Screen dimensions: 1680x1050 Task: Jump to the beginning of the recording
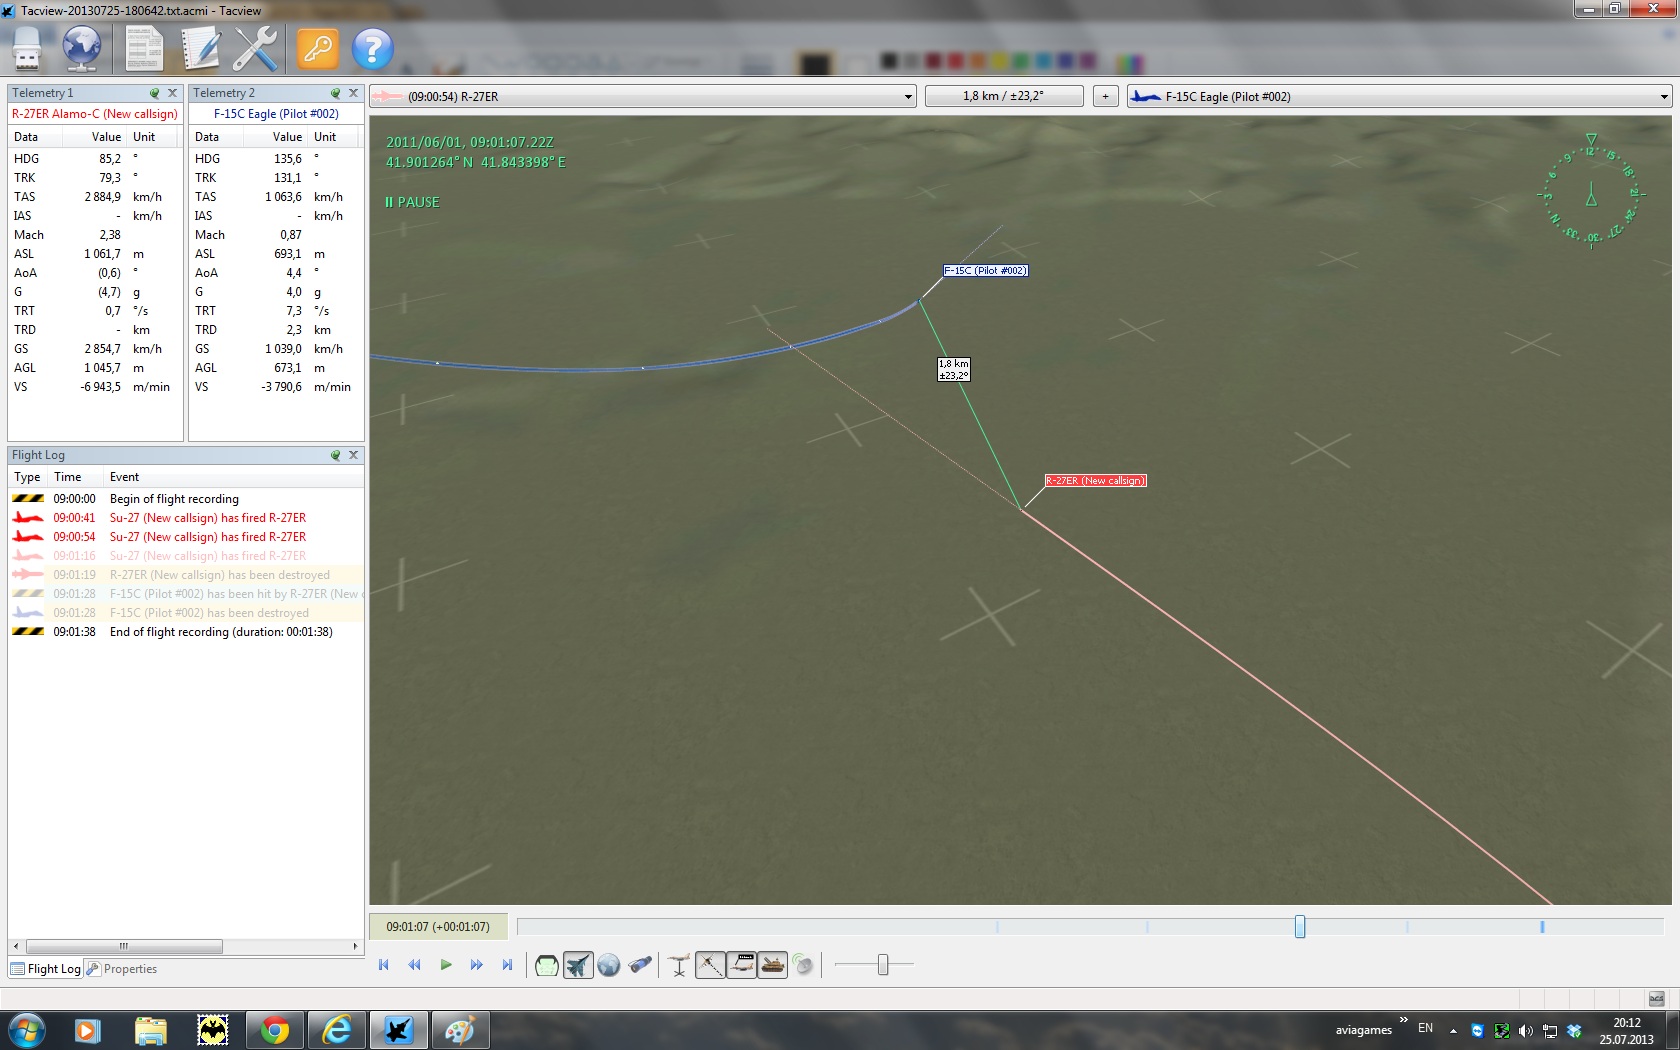[x=384, y=965]
